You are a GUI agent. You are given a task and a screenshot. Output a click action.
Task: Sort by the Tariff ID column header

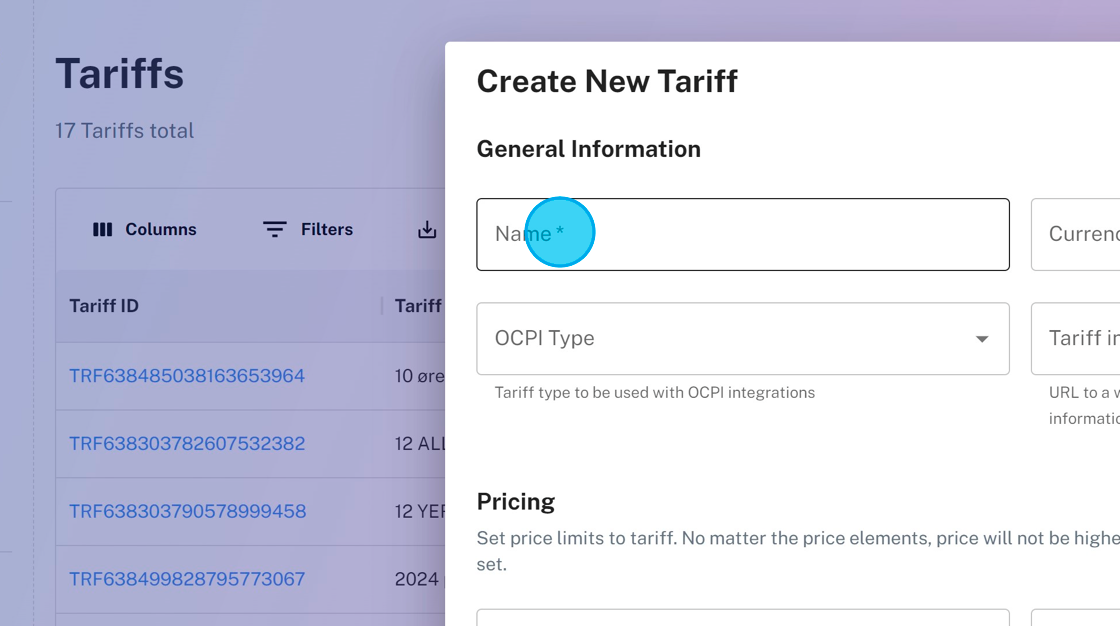click(x=104, y=306)
